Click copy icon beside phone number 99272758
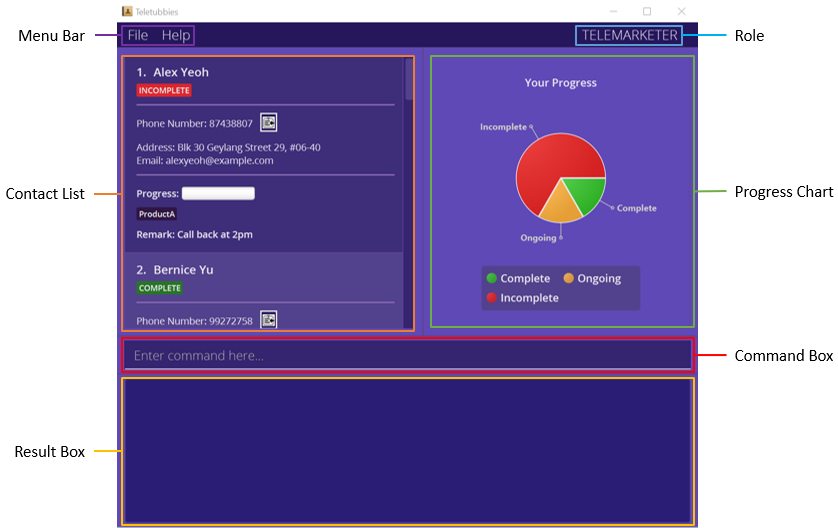Image resolution: width=838 pixels, height=528 pixels. 268,320
